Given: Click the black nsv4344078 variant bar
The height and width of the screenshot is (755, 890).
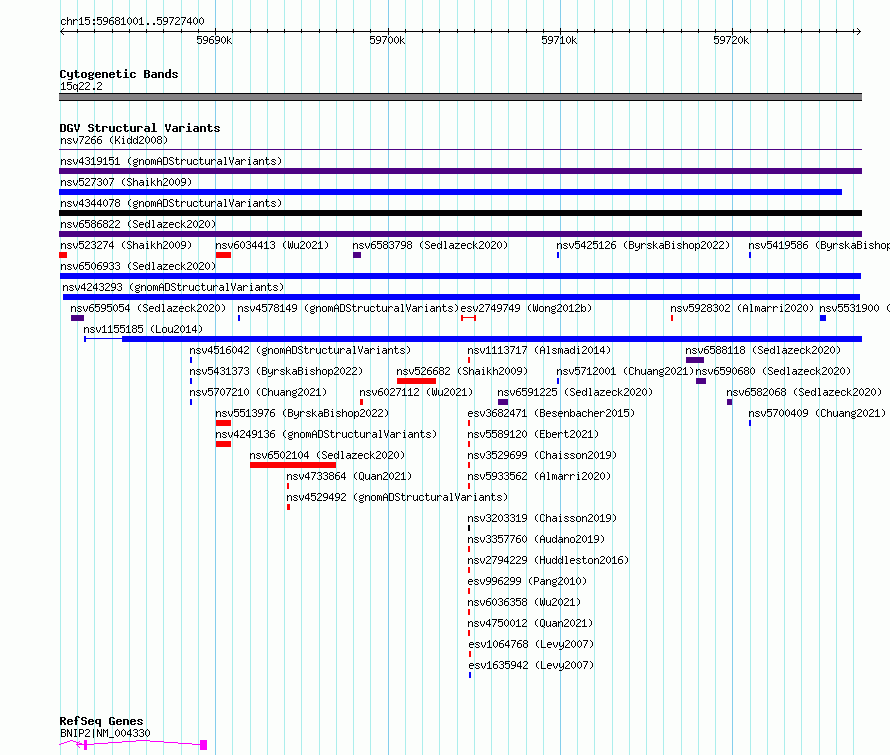Looking at the screenshot, I should 460,213.
